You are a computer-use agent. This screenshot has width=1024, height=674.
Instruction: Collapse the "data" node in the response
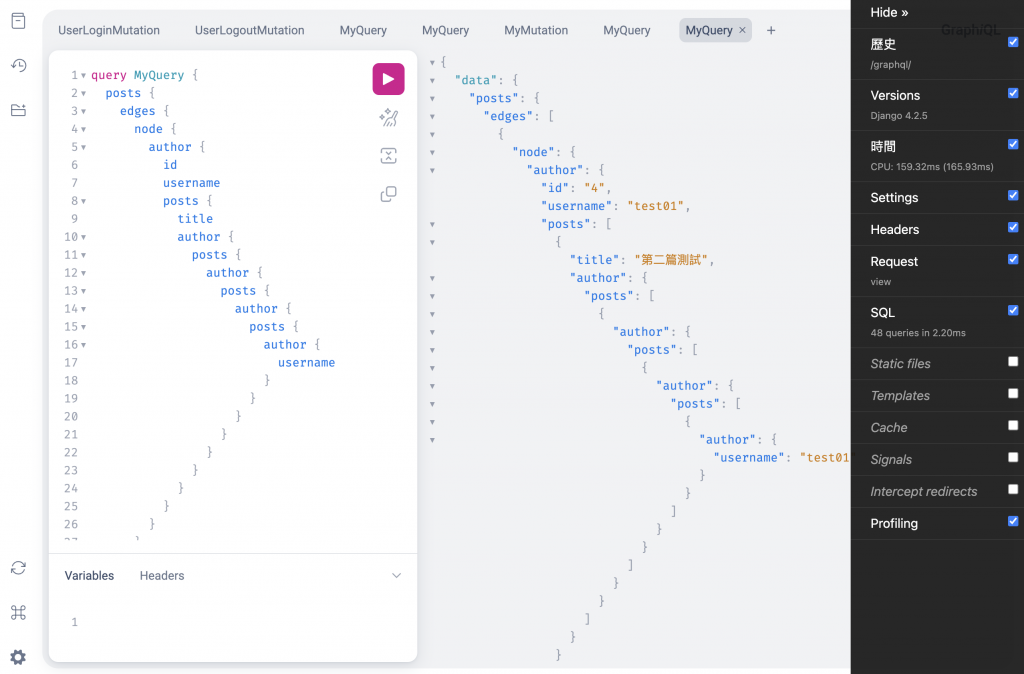[x=432, y=81]
